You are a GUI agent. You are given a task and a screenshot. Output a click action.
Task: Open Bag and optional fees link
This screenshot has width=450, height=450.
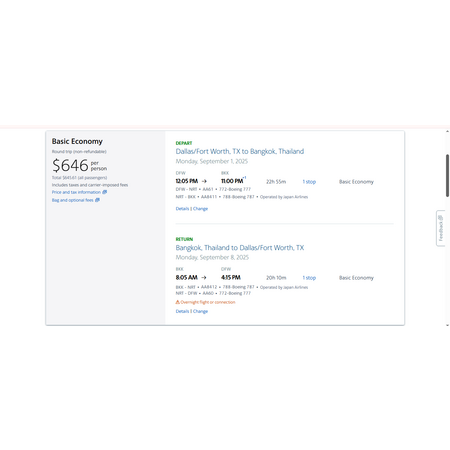point(72,200)
